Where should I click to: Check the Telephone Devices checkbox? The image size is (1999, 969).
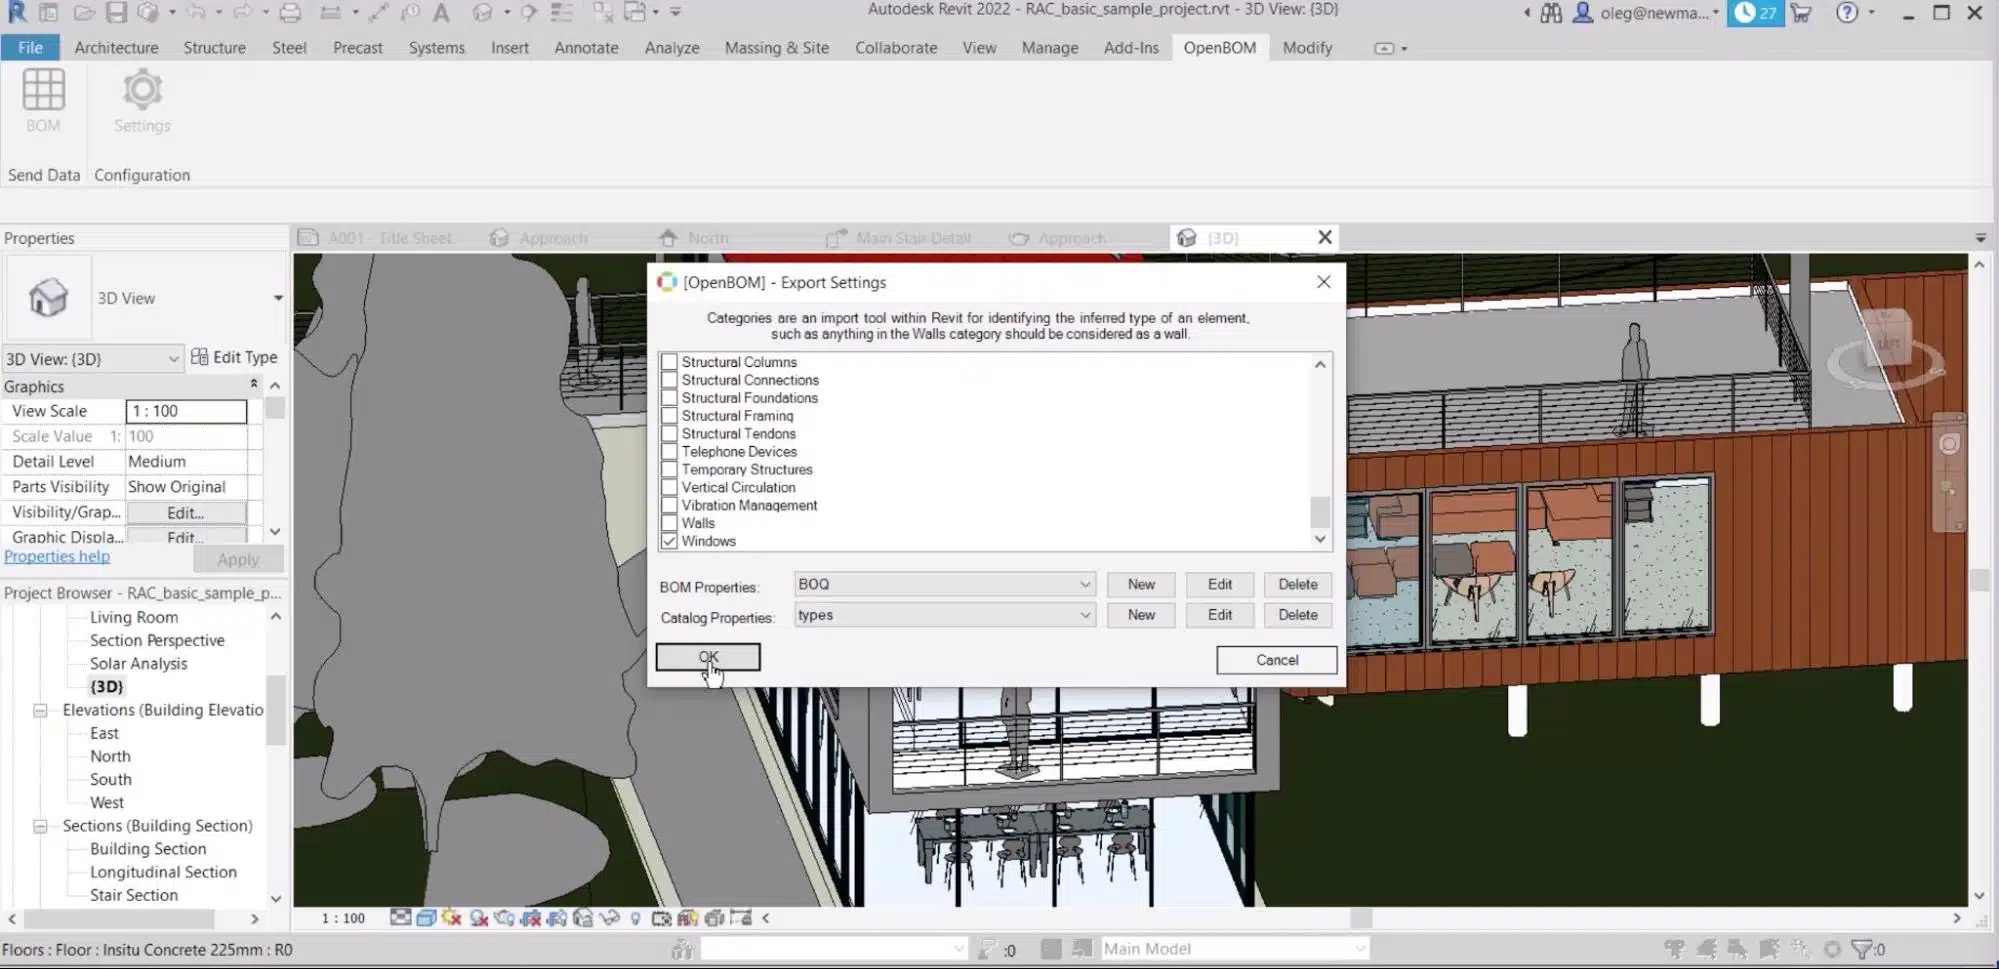point(670,452)
